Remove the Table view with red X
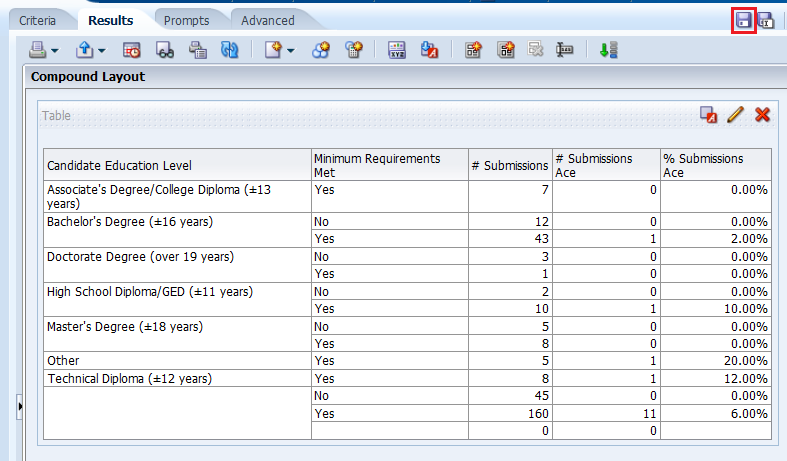 (762, 114)
